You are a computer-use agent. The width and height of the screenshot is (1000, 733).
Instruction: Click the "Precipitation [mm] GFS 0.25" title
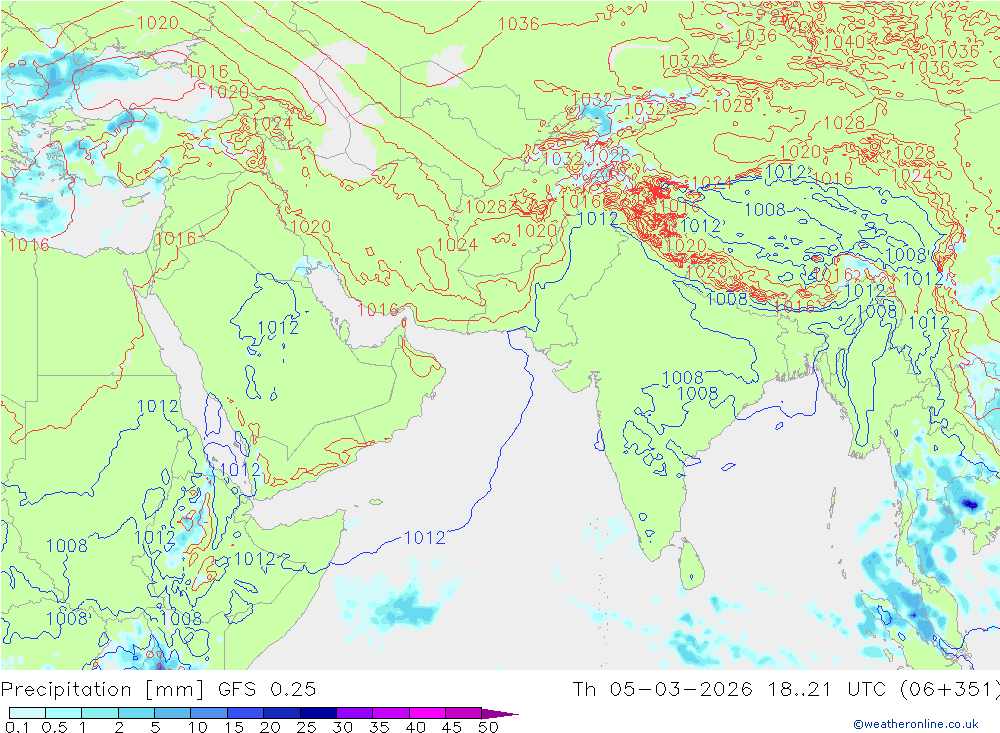(158, 690)
